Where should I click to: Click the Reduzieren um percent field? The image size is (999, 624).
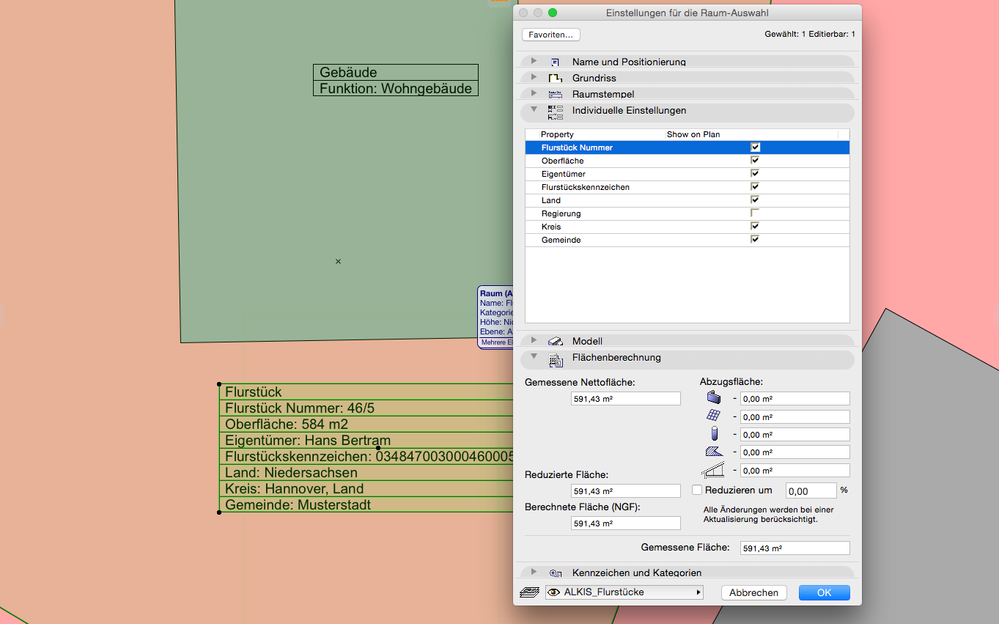[810, 491]
